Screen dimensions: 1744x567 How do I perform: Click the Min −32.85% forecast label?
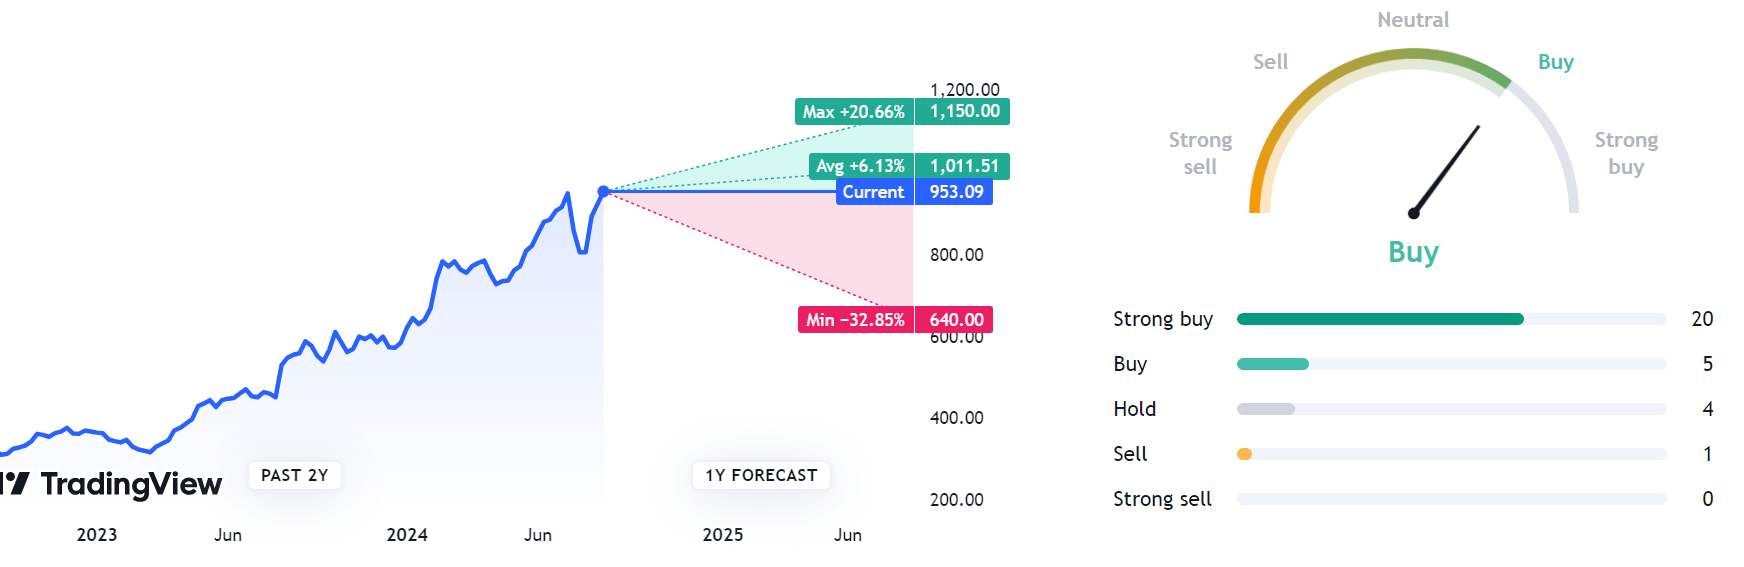click(856, 320)
